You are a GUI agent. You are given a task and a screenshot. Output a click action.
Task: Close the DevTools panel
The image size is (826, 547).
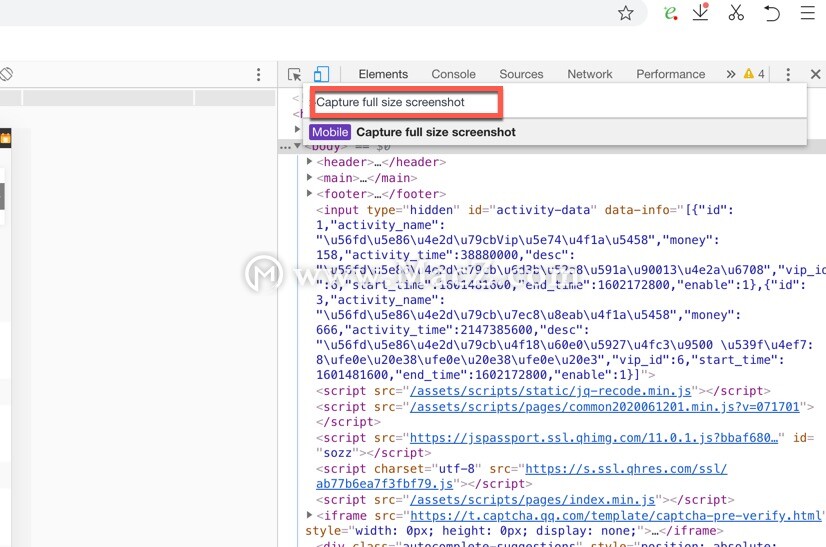click(x=815, y=74)
